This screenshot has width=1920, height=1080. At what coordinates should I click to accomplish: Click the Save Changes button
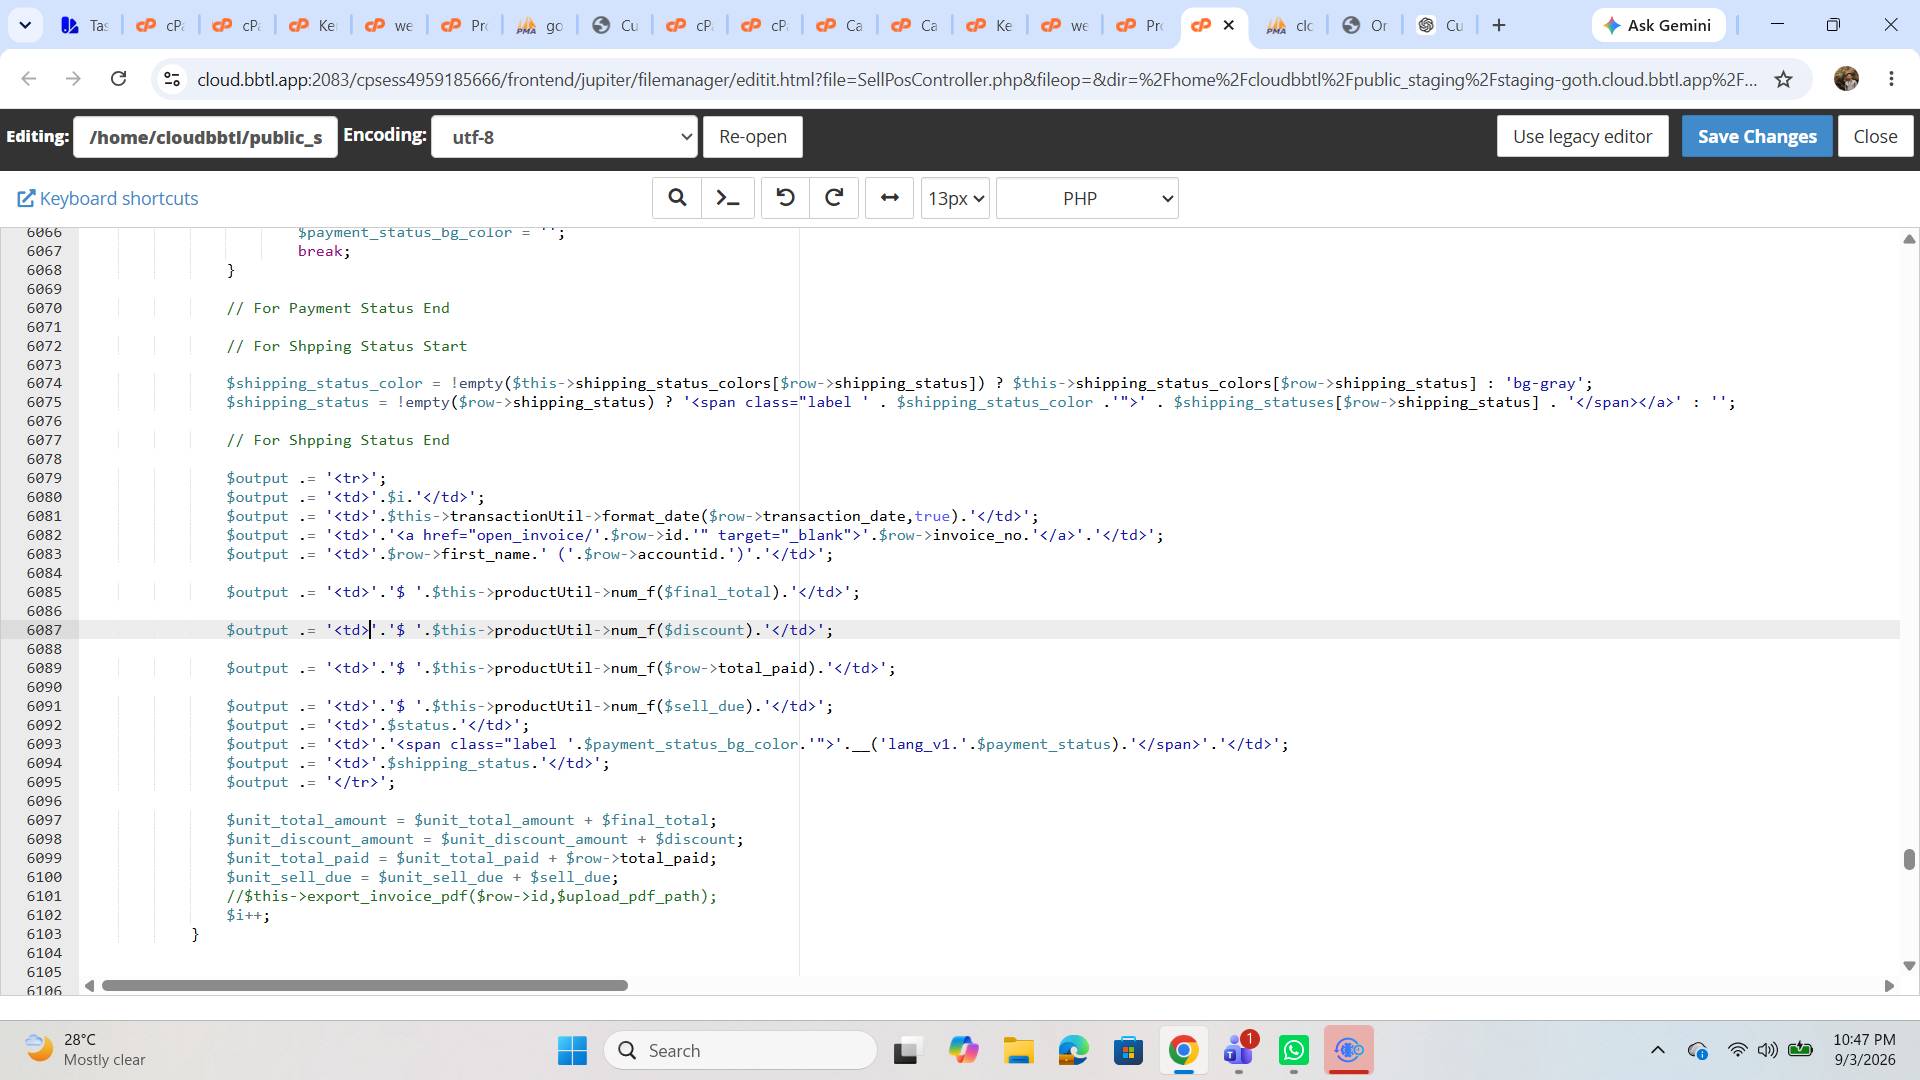(x=1757, y=136)
